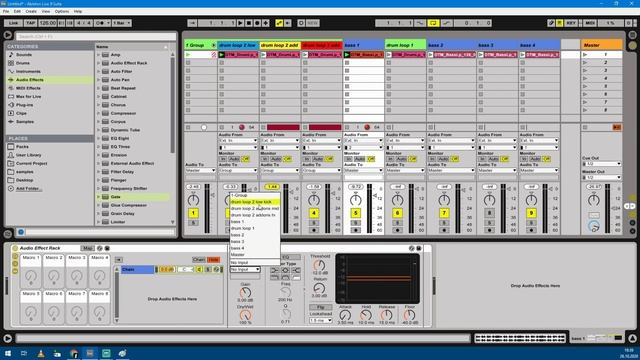The image size is (640, 360).
Task: Toggle track 9 activator on bass 4
Action: coord(531,213)
